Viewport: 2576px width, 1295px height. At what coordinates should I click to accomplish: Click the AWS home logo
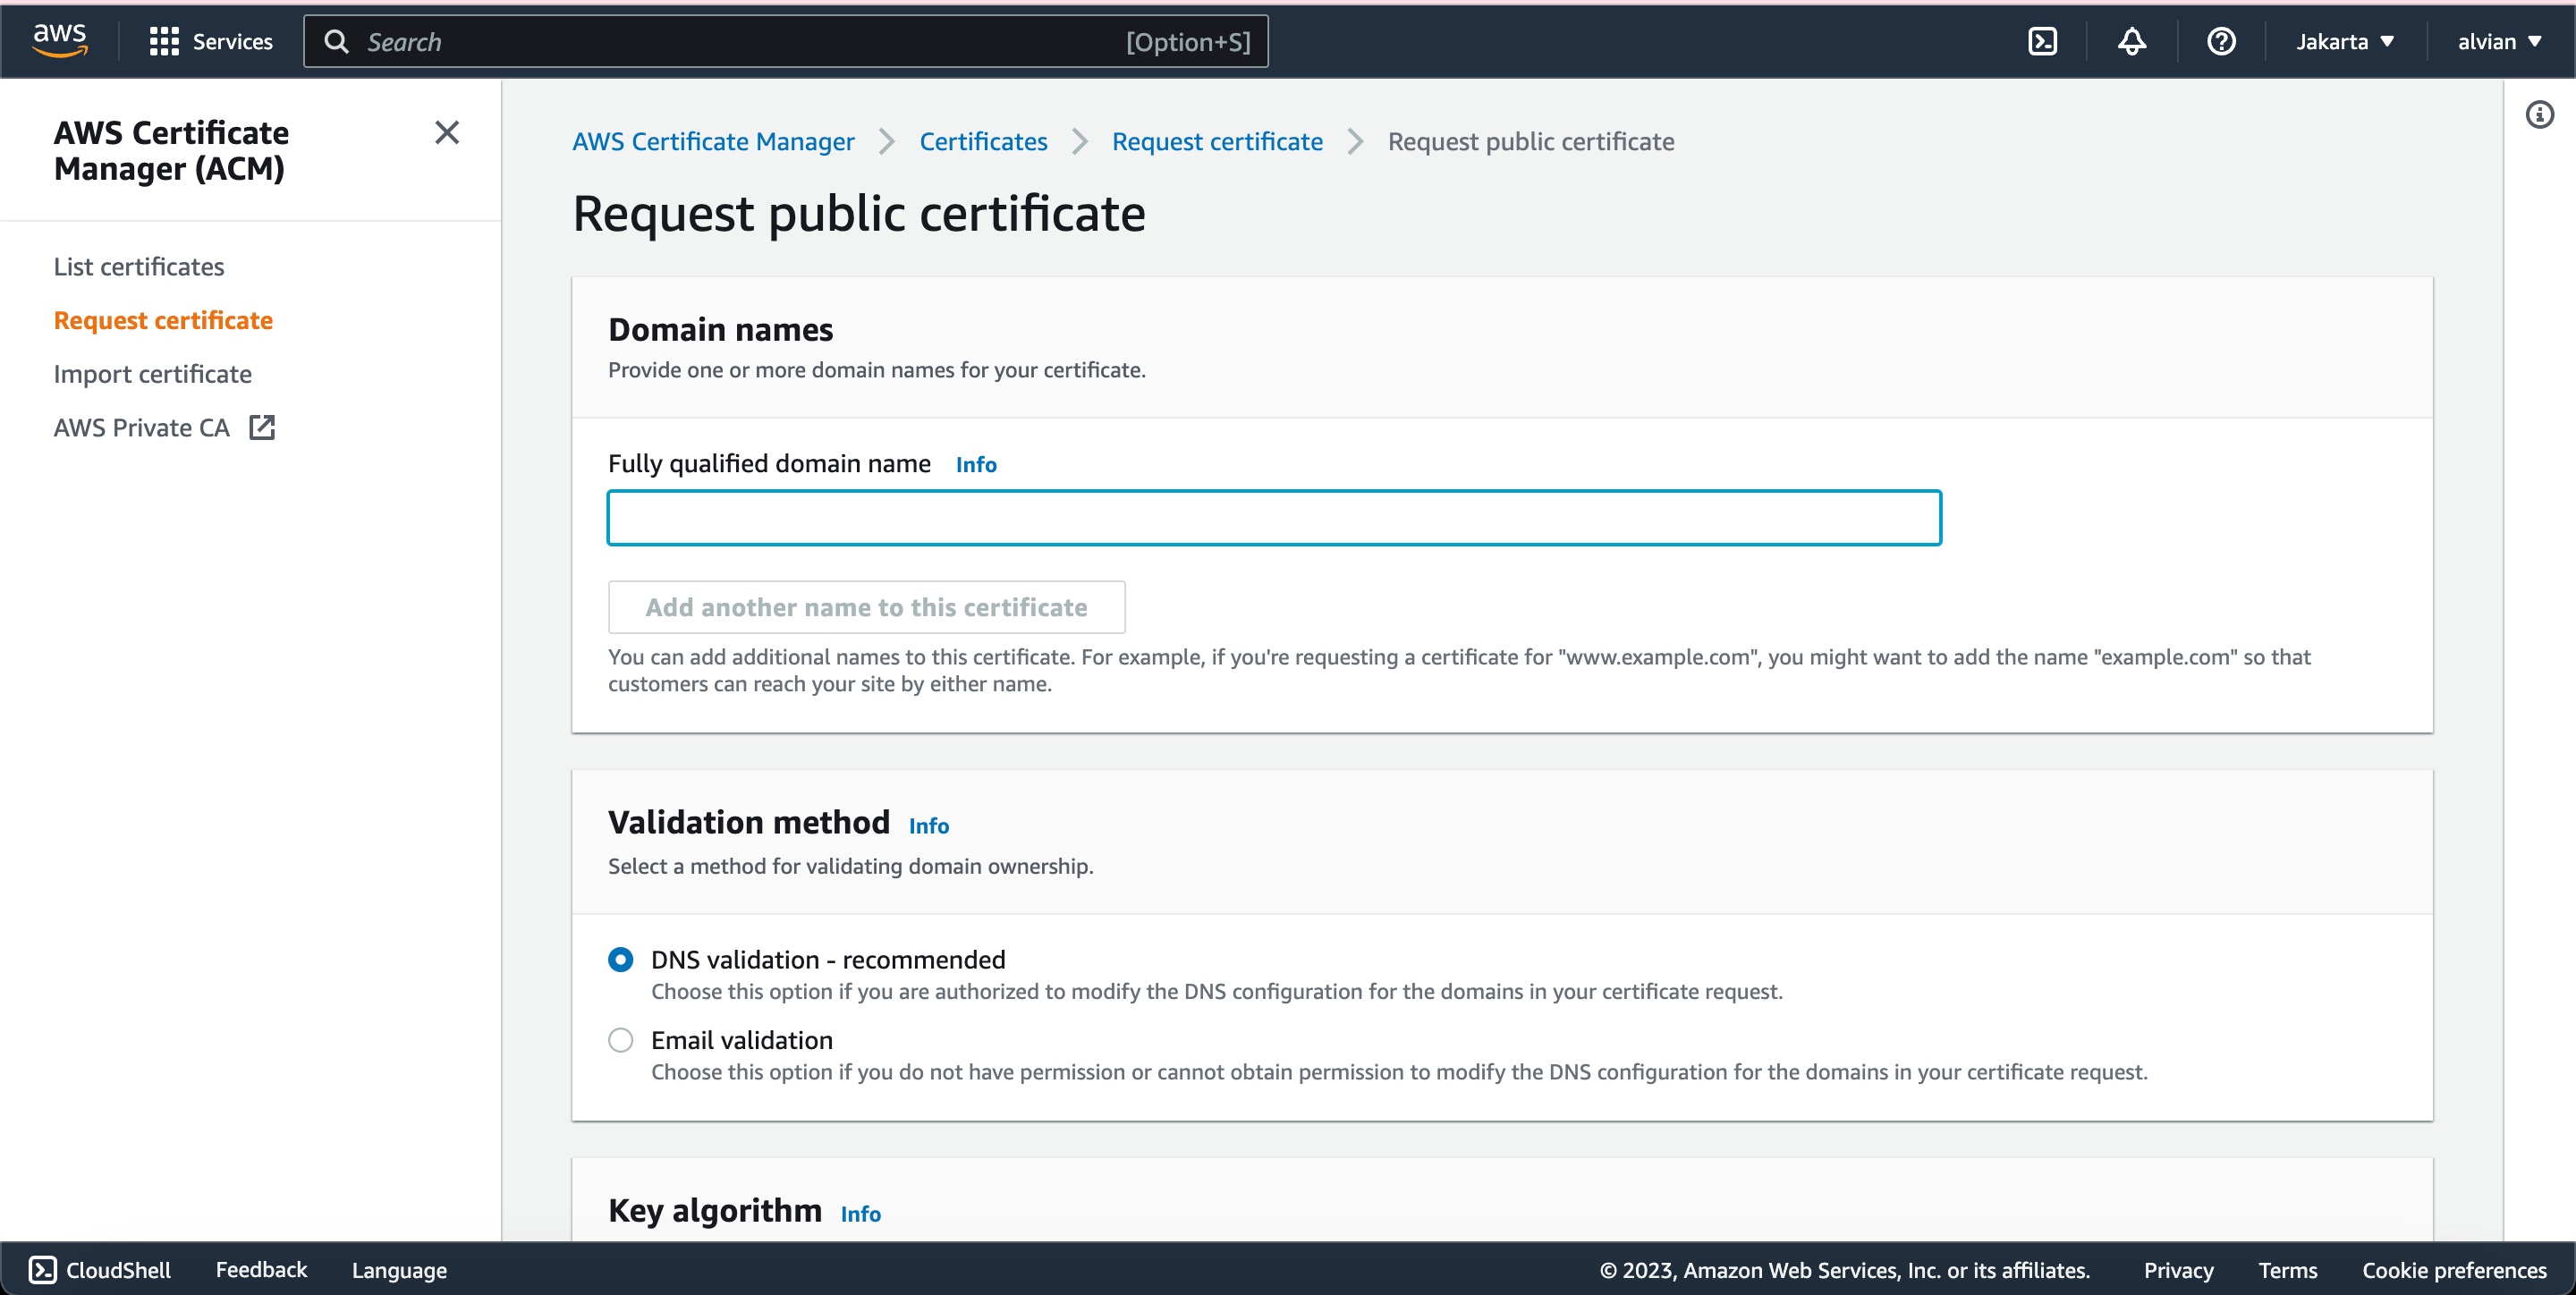coord(59,40)
